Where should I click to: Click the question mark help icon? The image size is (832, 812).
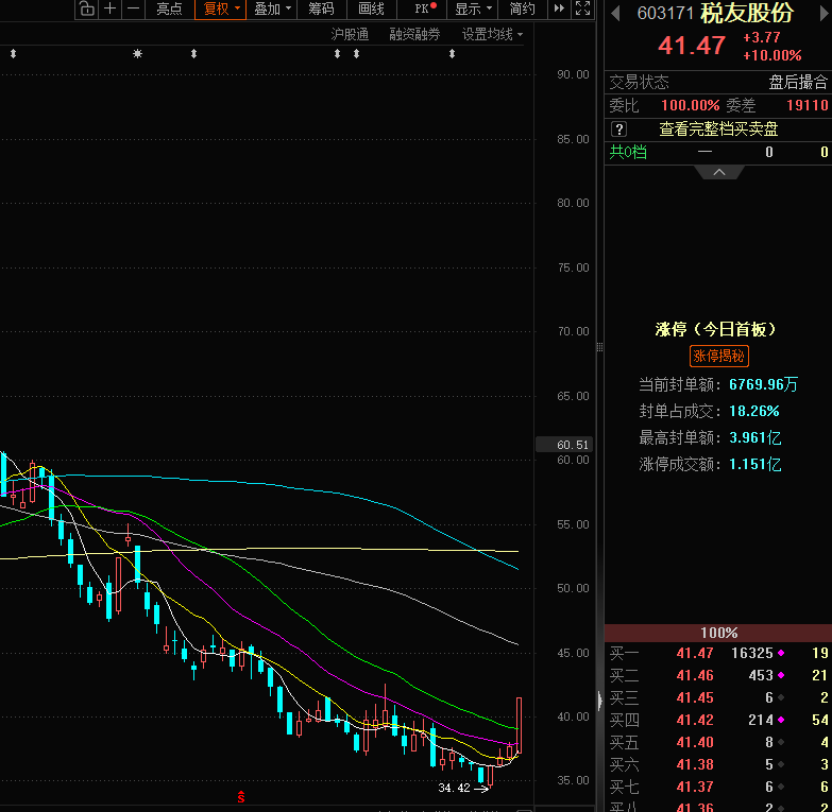coord(619,129)
